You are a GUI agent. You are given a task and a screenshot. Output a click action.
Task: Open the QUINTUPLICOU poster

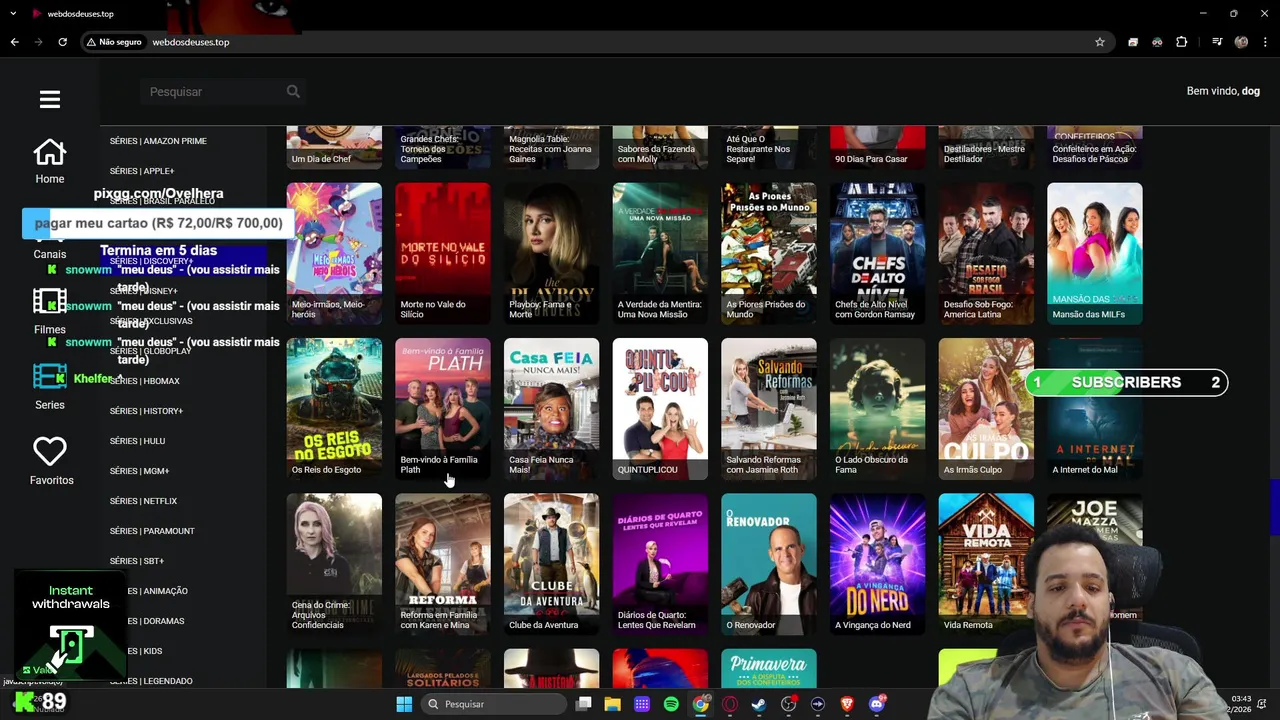[660, 409]
